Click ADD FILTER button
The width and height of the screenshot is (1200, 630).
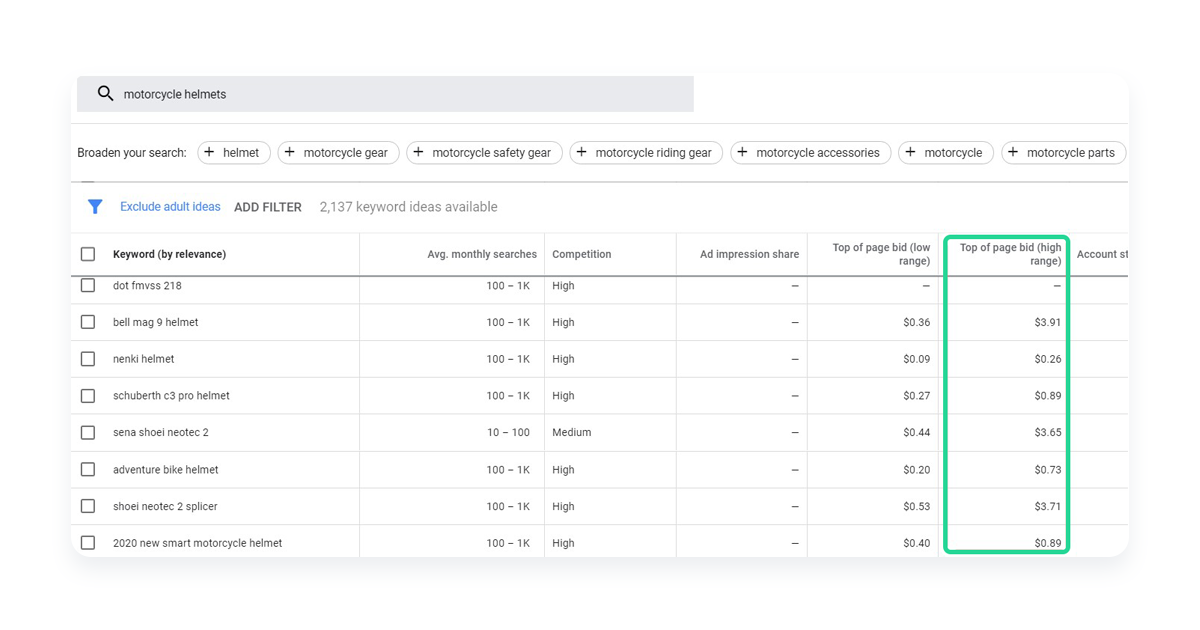pos(268,207)
